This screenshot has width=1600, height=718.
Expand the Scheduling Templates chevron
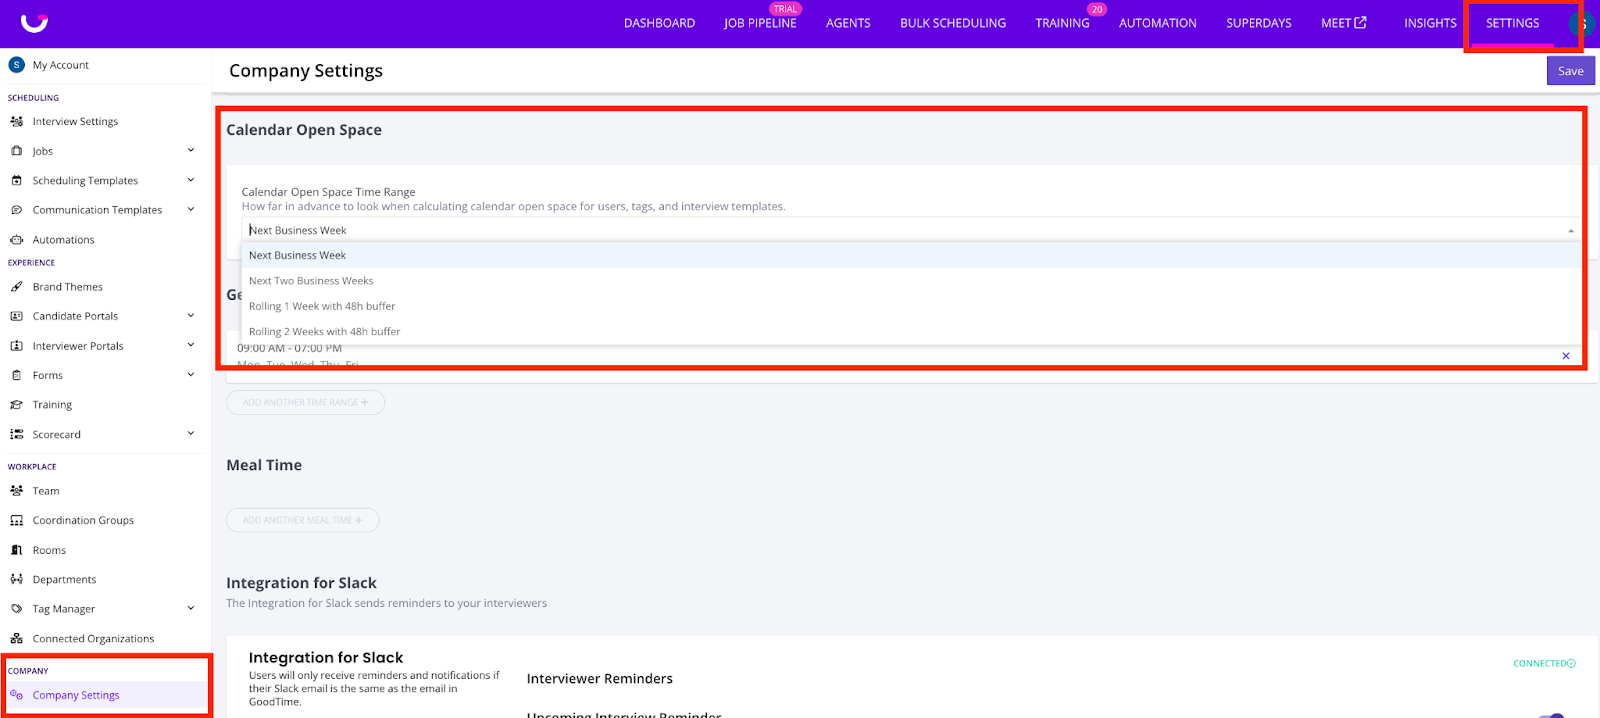tap(191, 180)
